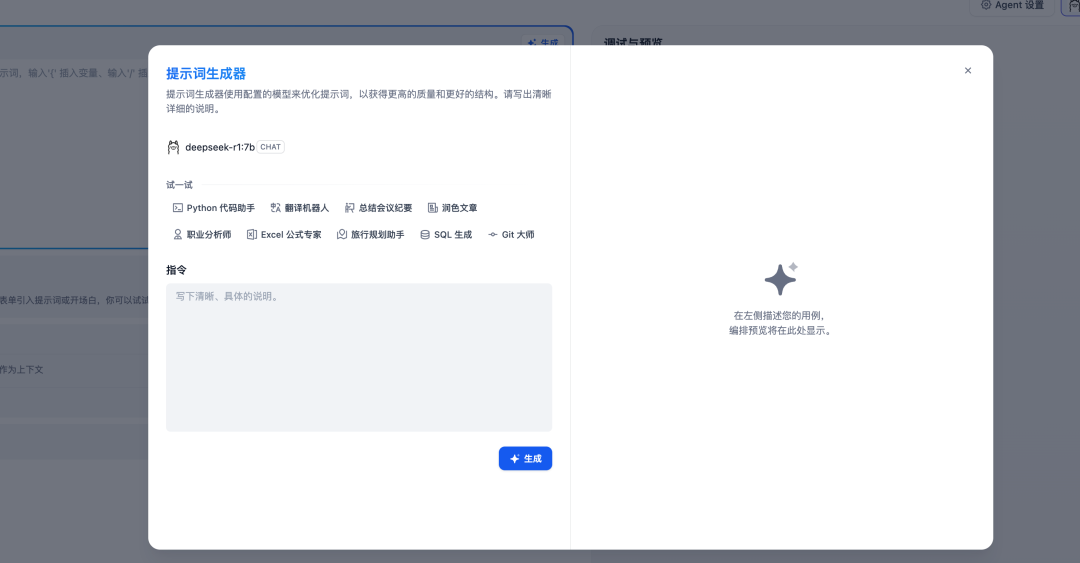Open Agent 设置 in background window
The image size is (1080, 563).
(x=1012, y=6)
